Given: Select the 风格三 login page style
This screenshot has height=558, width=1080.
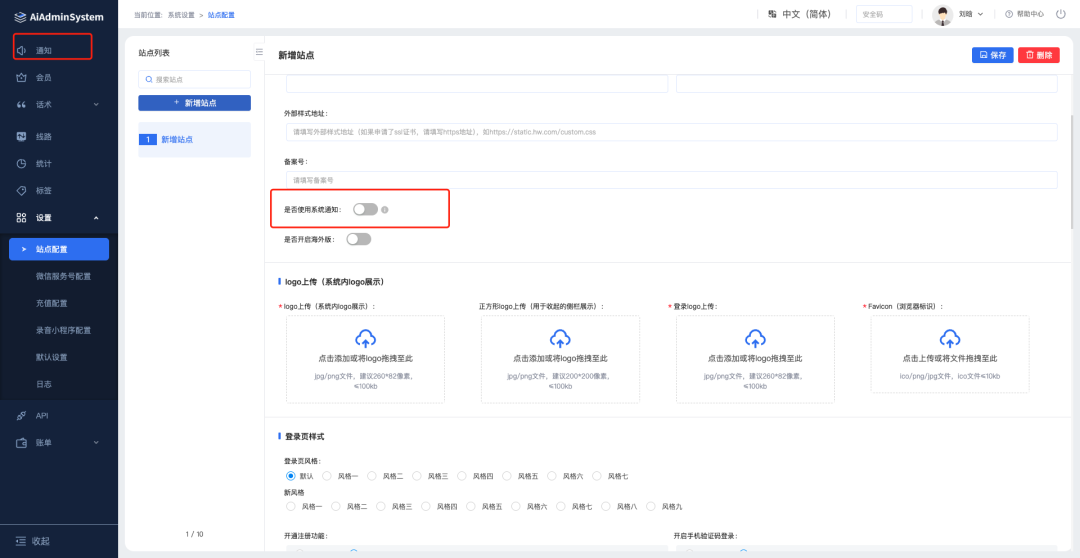Looking at the screenshot, I should coord(419,476).
